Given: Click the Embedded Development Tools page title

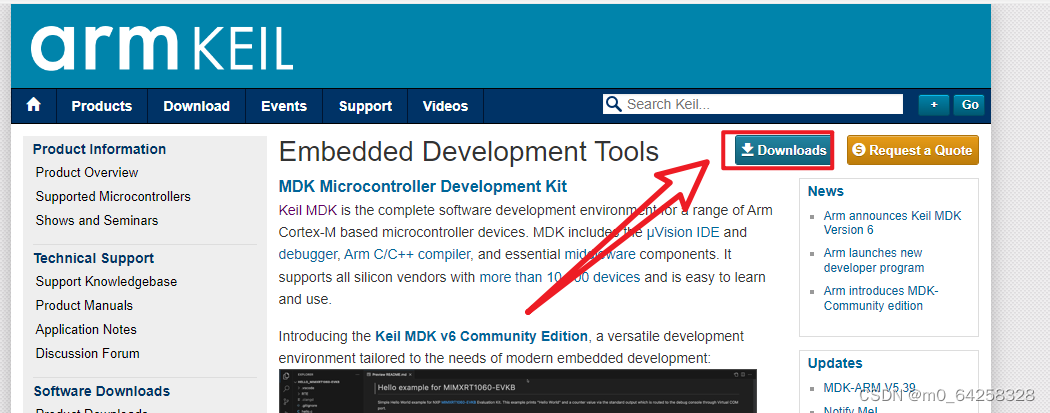Looking at the screenshot, I should pyautogui.click(x=469, y=152).
